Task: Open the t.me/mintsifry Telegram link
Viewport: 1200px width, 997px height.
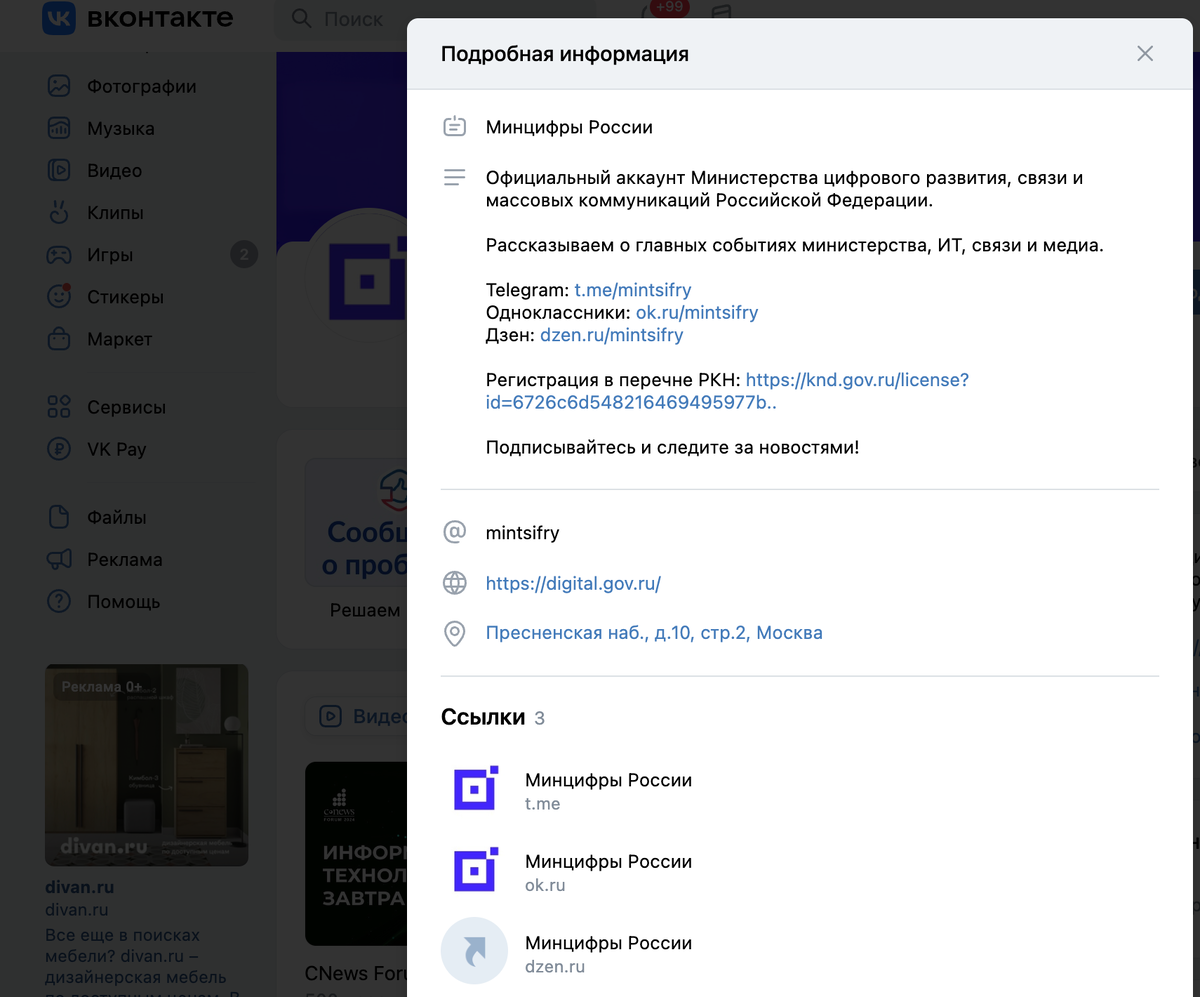Action: (x=633, y=290)
